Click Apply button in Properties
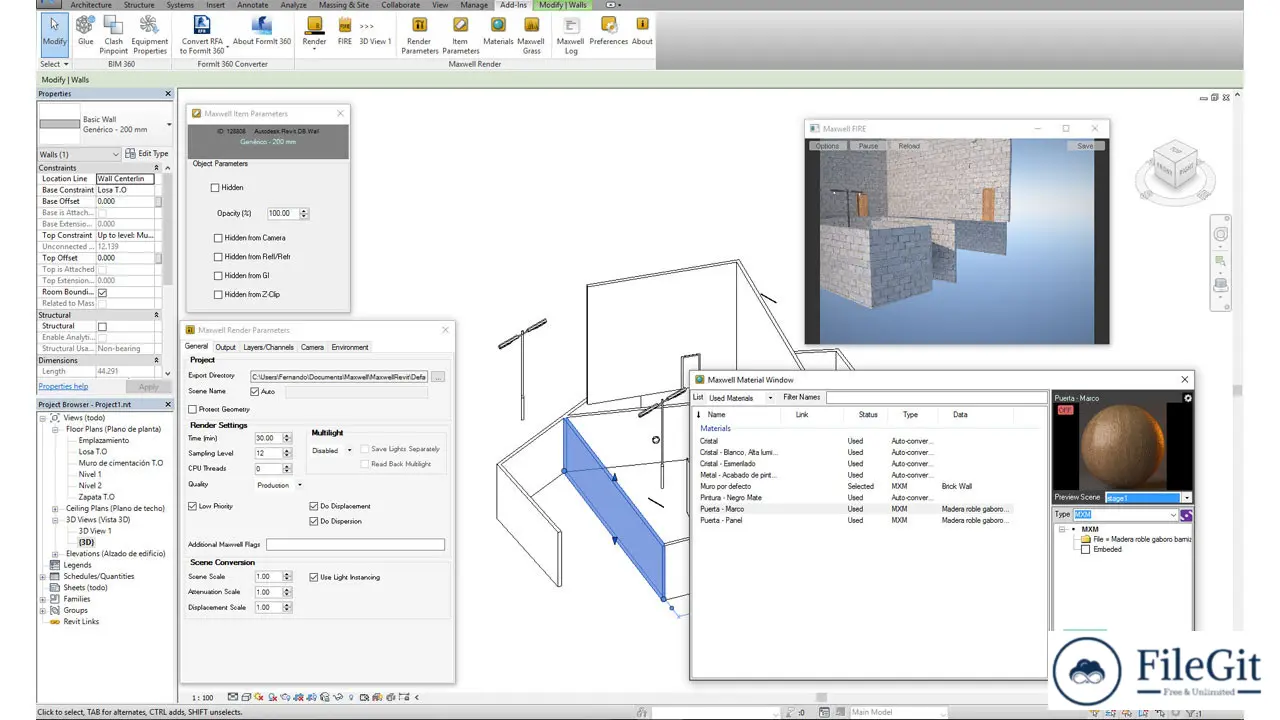Screen dimensions: 1280x720 (148, 386)
